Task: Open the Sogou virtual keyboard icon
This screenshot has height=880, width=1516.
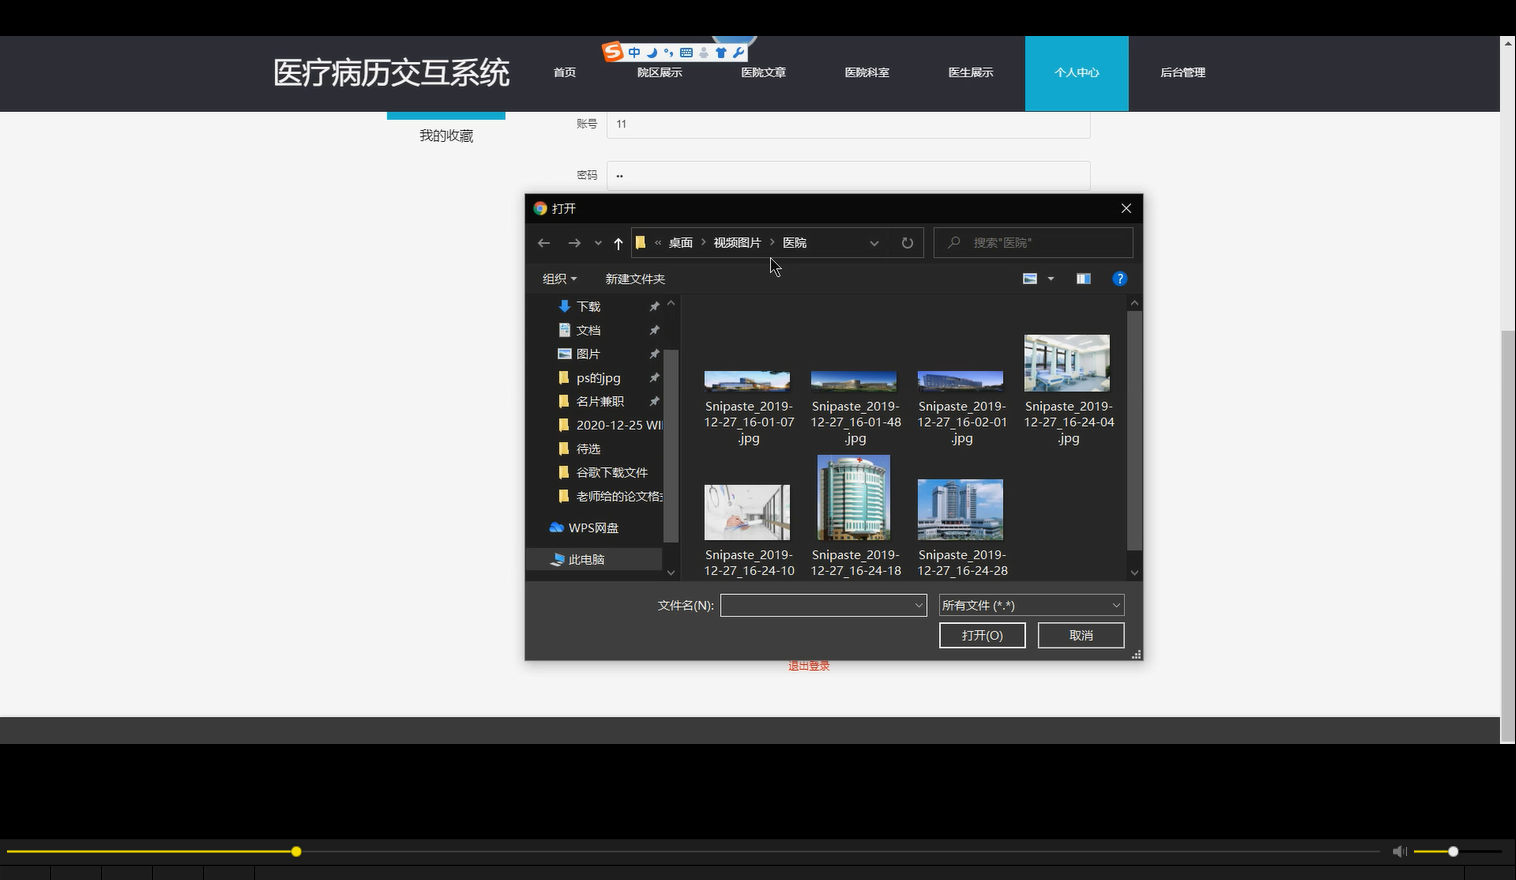Action: (x=686, y=51)
